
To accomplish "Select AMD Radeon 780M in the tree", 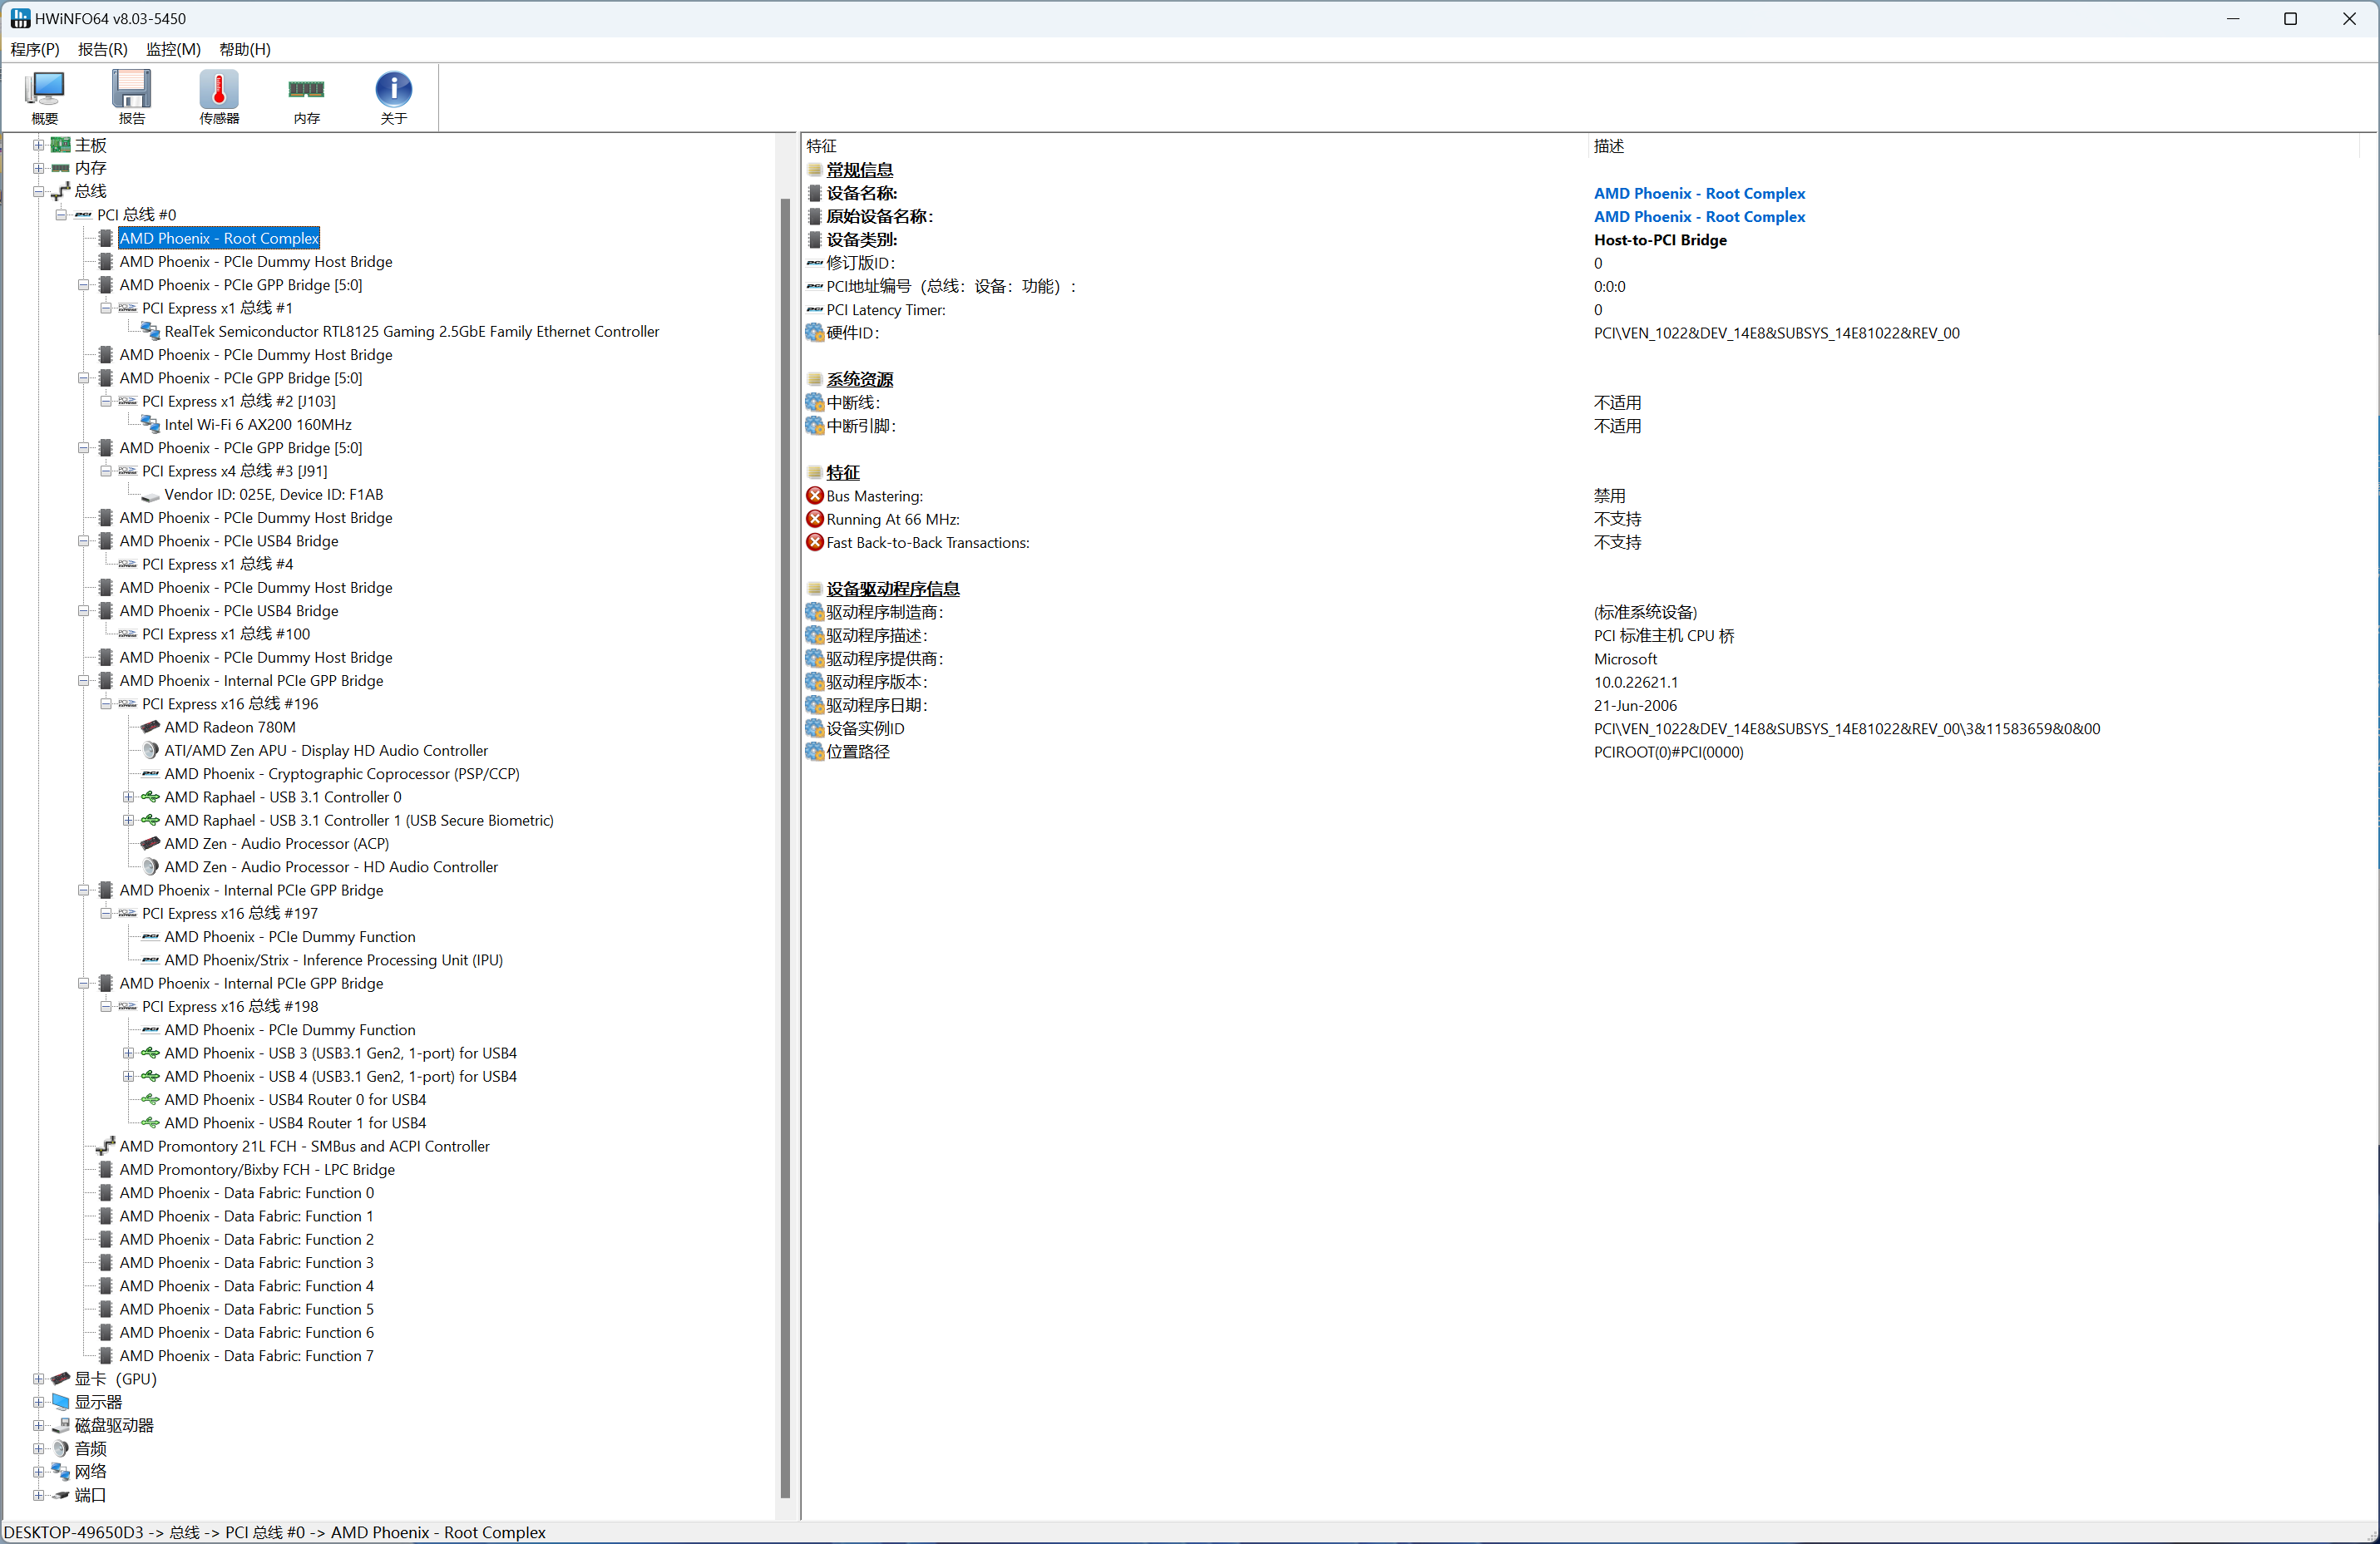I will (x=230, y=727).
